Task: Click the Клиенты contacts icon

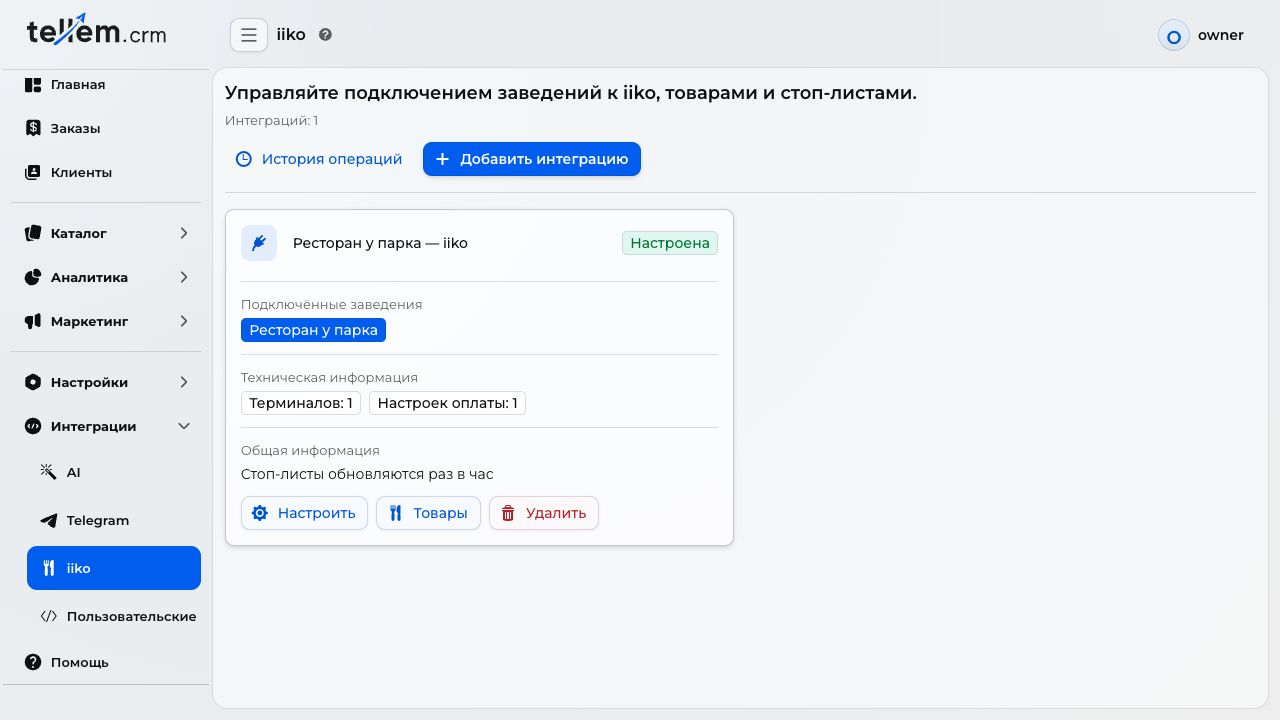Action: (x=33, y=173)
